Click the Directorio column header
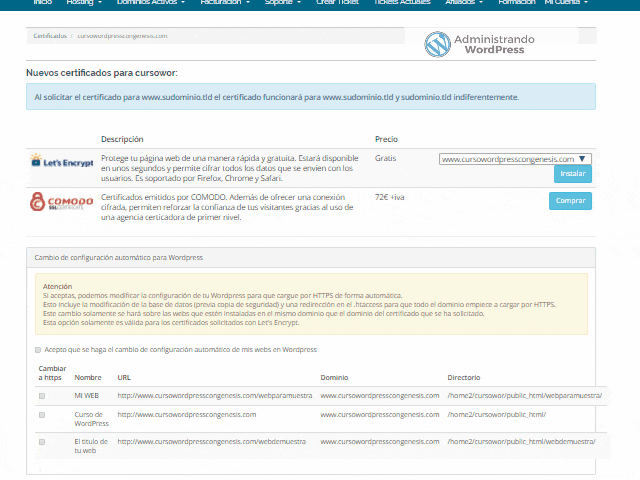640x480 pixels. coord(464,378)
